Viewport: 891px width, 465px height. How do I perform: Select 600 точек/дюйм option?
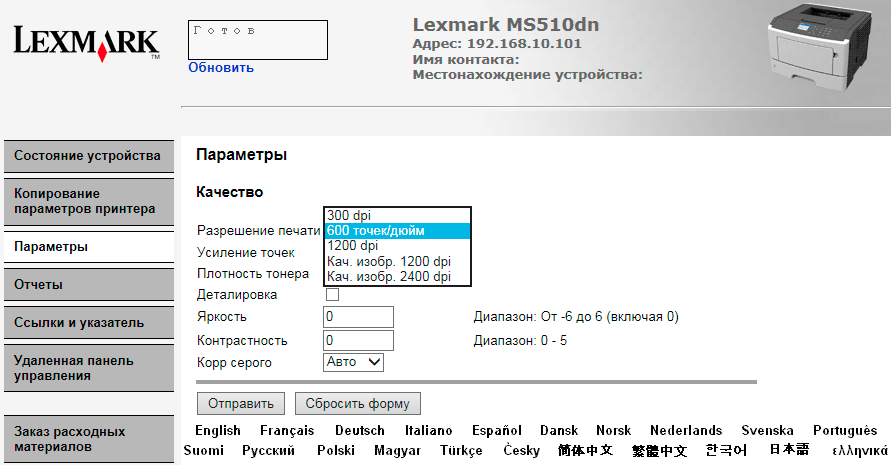(397, 231)
